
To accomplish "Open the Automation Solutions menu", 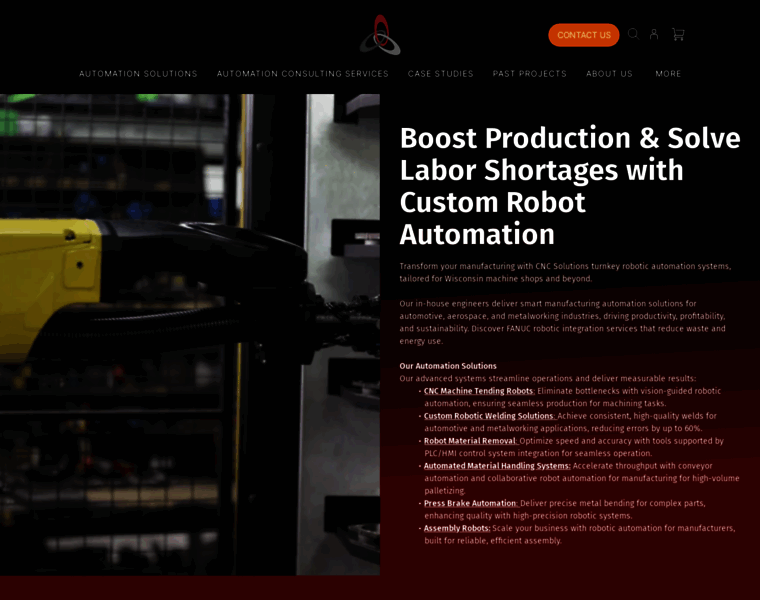I will coord(138,74).
